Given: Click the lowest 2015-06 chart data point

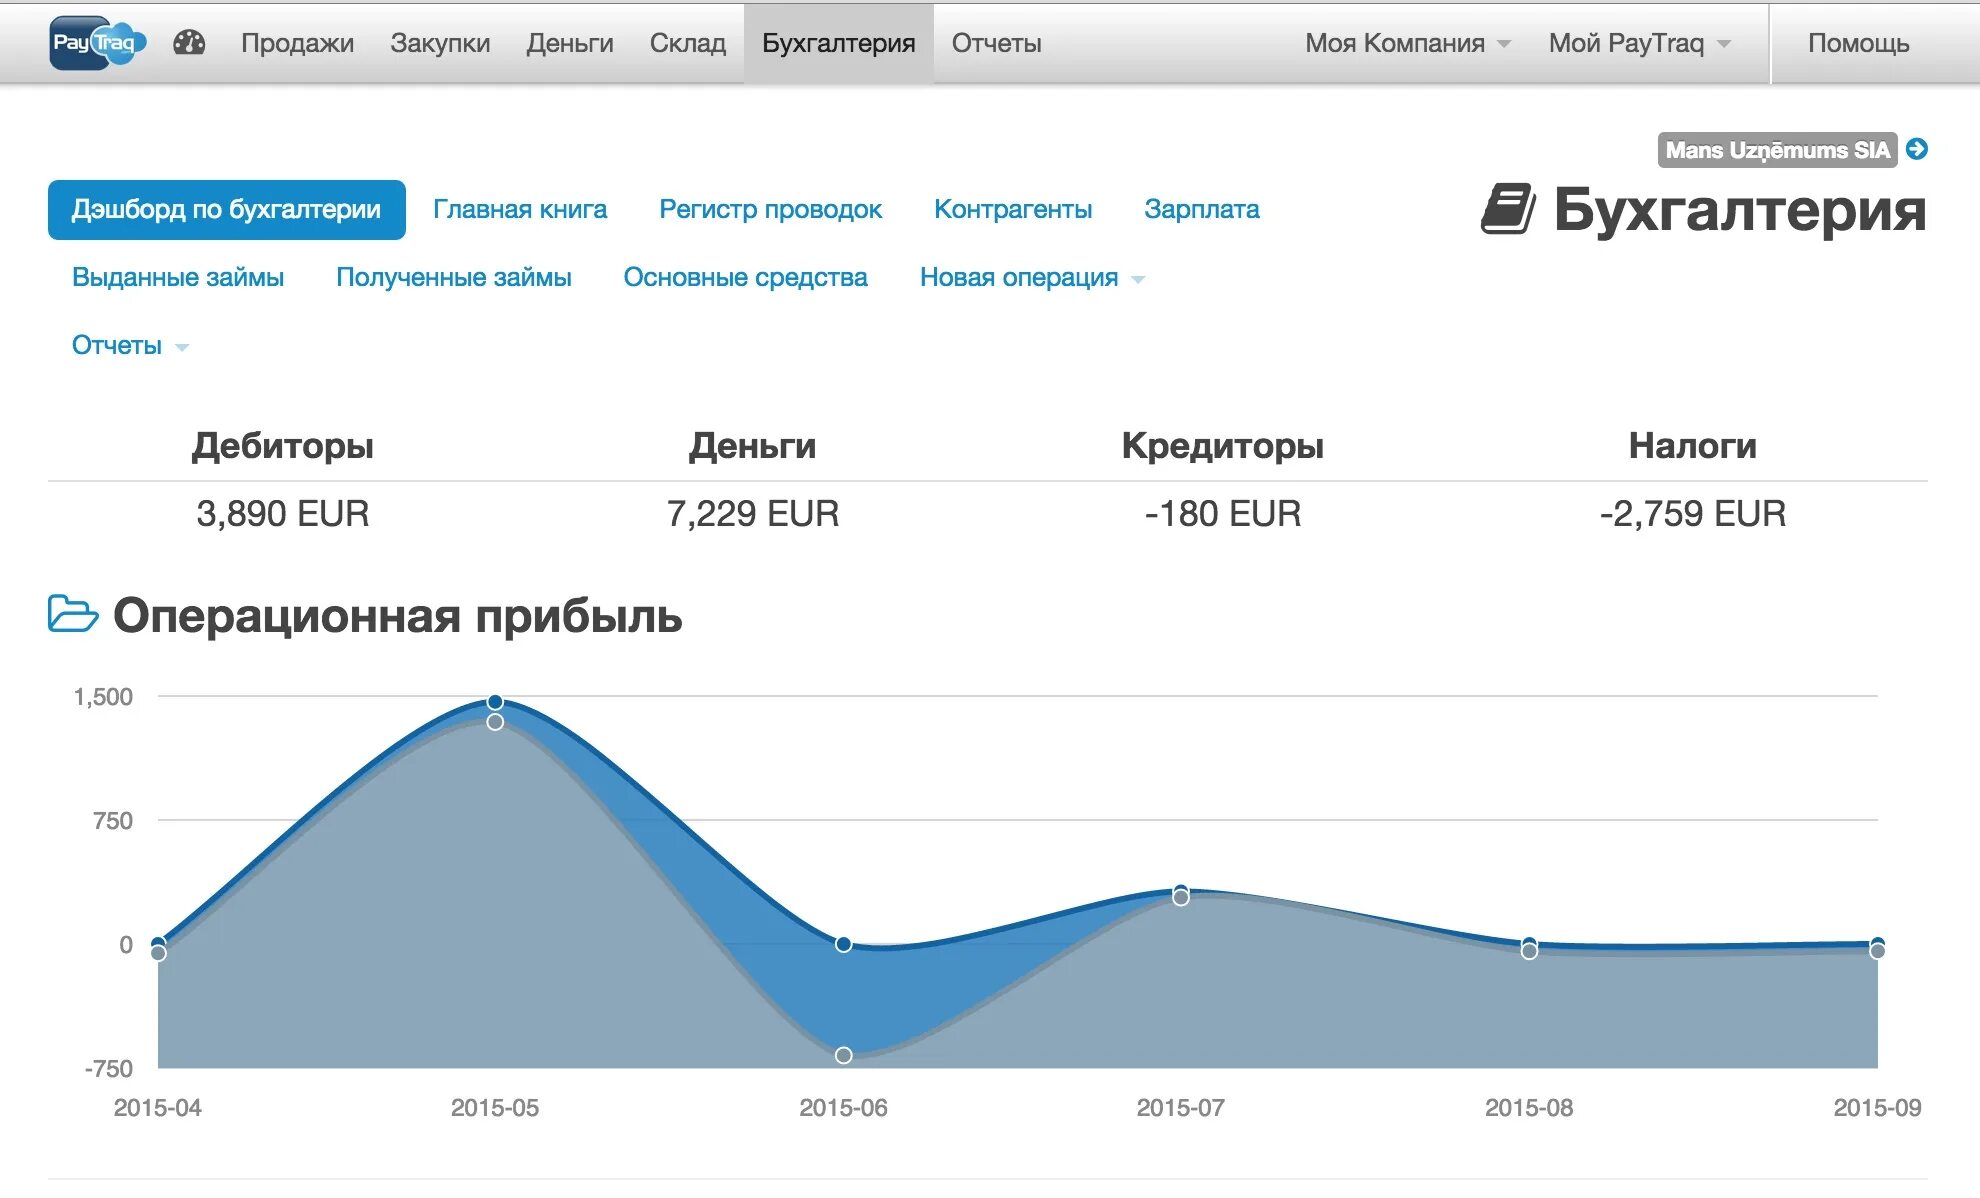Looking at the screenshot, I should (843, 1055).
